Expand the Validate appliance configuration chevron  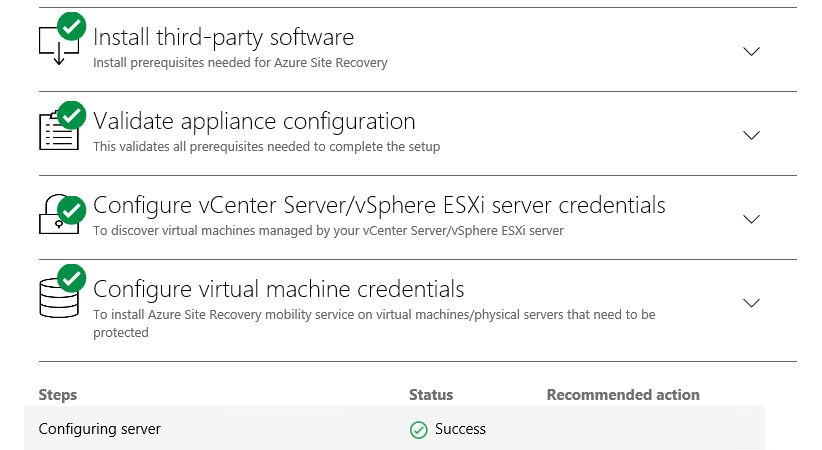[x=751, y=135]
